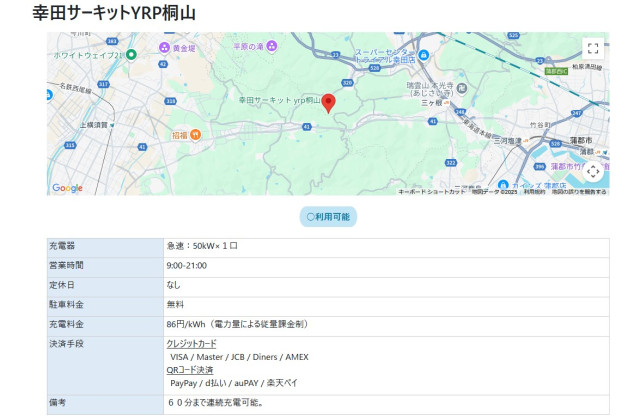Click the PayPay / d払い payment list
Viewport: 640px width, 416px height.
point(234,383)
